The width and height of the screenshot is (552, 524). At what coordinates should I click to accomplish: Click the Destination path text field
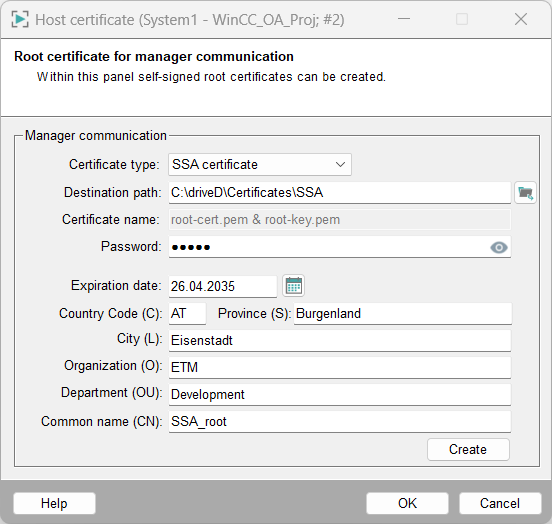coord(340,193)
